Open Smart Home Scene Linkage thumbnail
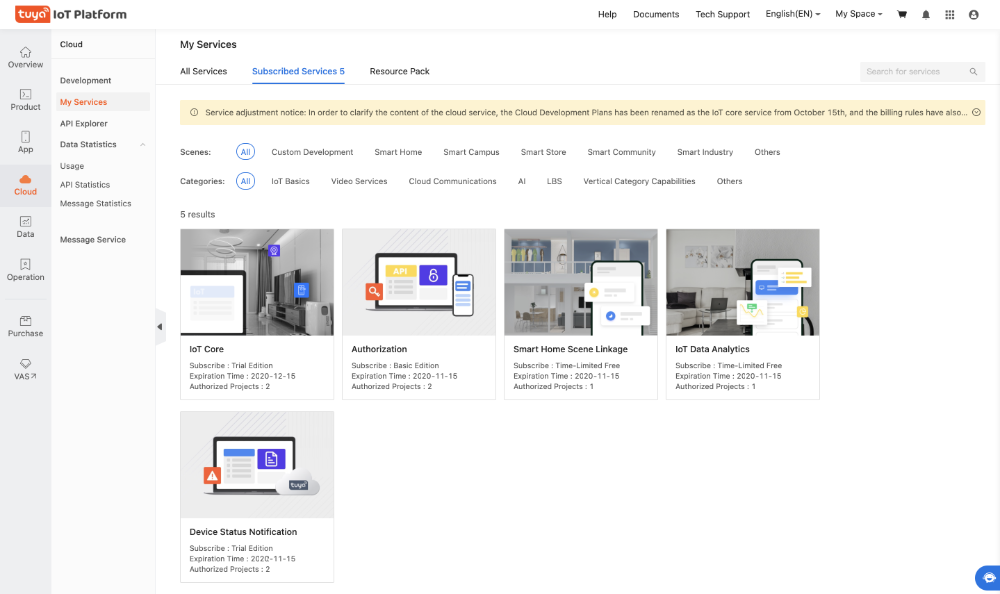 (x=581, y=282)
